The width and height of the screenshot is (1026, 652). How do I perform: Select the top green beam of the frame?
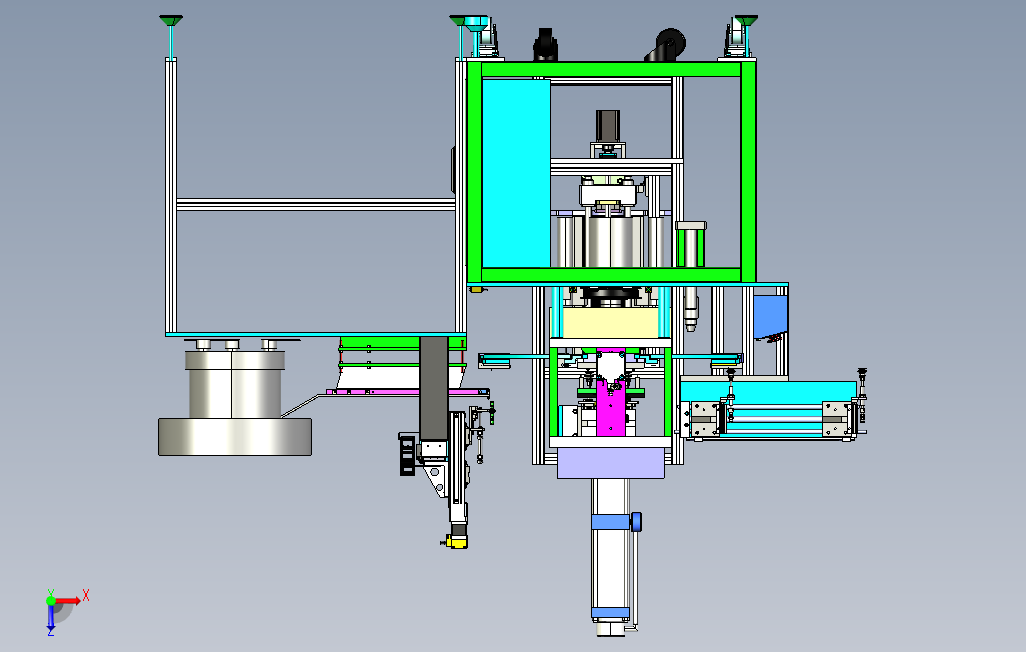pyautogui.click(x=611, y=69)
